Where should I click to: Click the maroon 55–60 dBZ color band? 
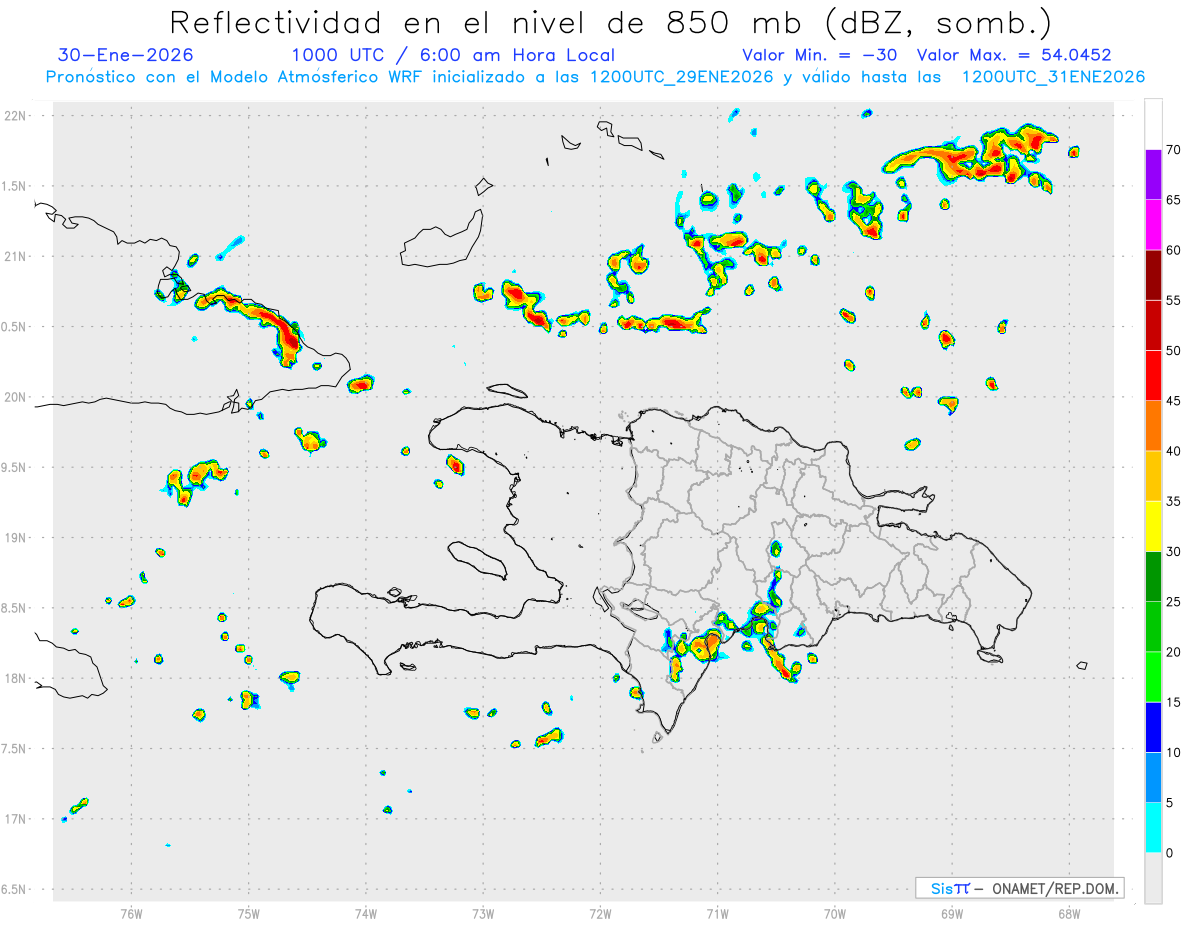[1153, 275]
